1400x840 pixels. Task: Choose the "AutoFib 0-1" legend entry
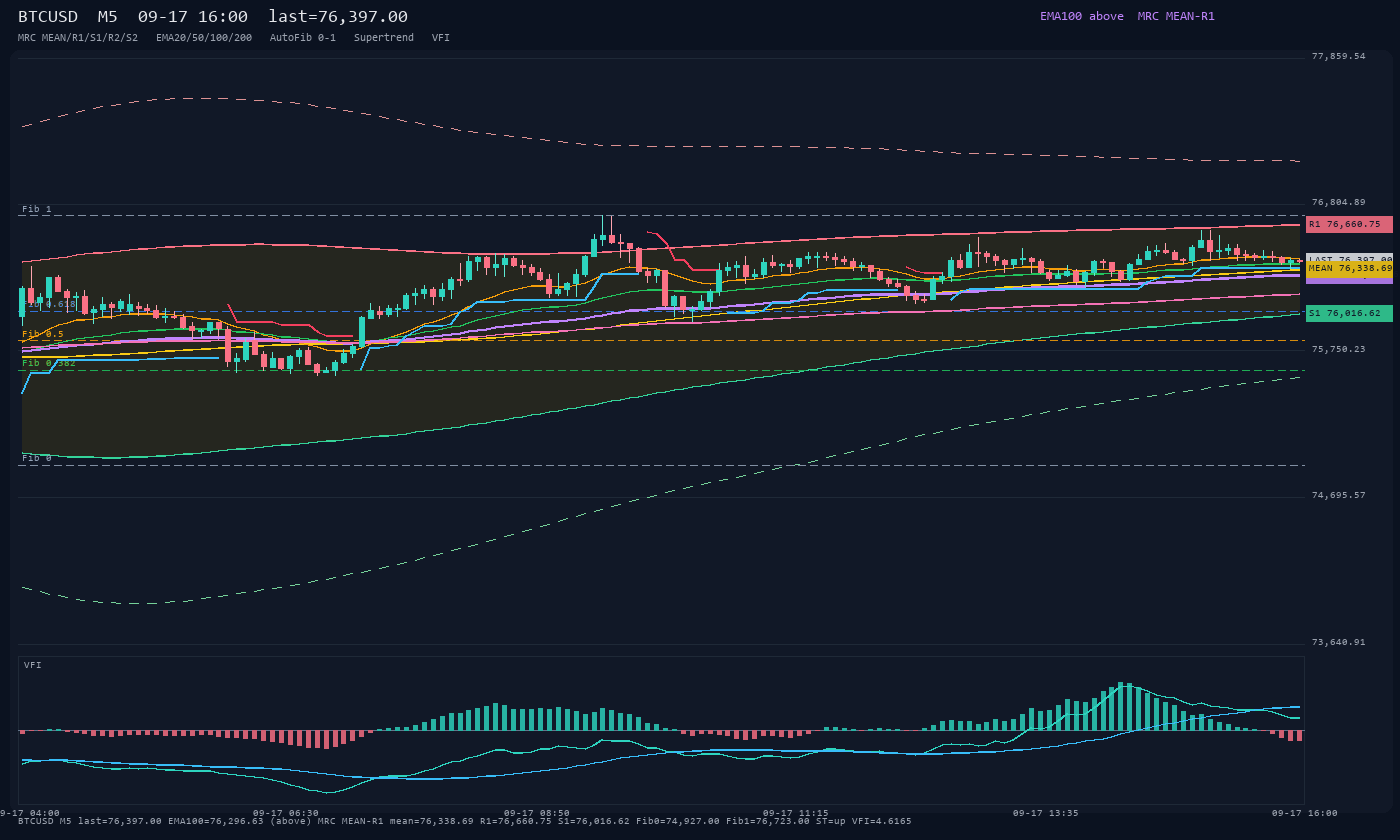[x=303, y=38]
